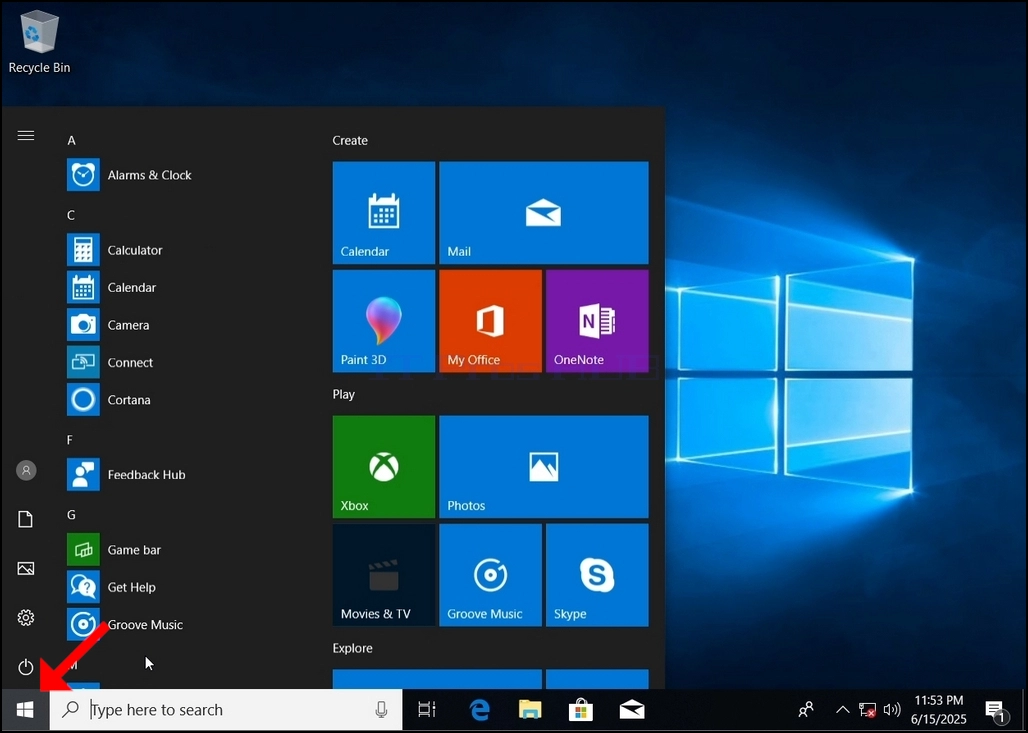Click the Groove Music tile under Play
The width and height of the screenshot is (1028, 733).
(490, 574)
